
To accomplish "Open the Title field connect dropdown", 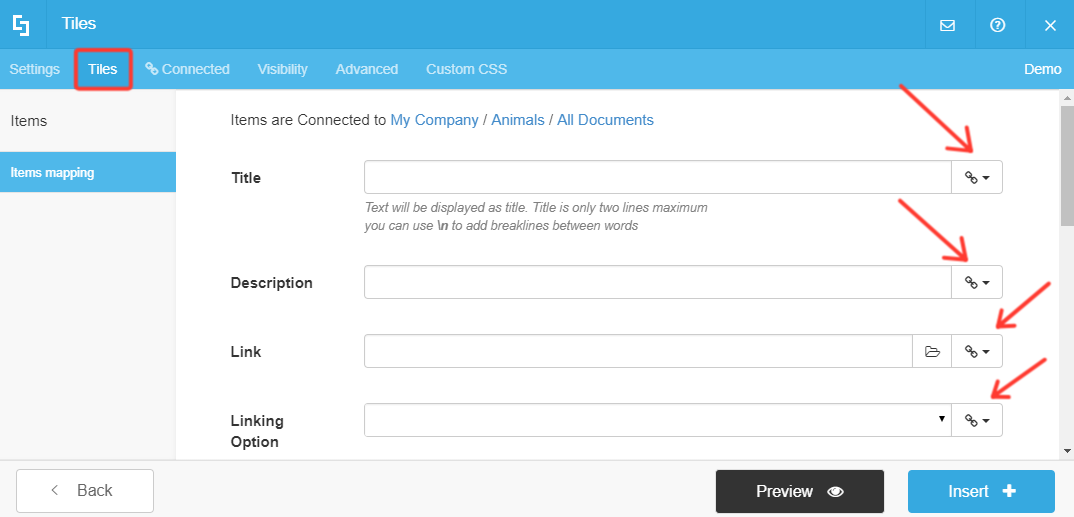I will 977,177.
